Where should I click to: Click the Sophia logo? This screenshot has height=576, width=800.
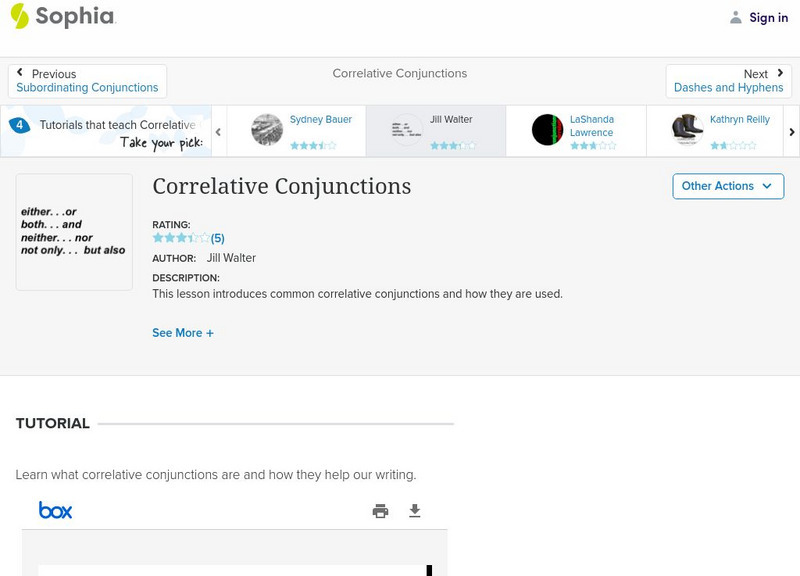click(62, 16)
